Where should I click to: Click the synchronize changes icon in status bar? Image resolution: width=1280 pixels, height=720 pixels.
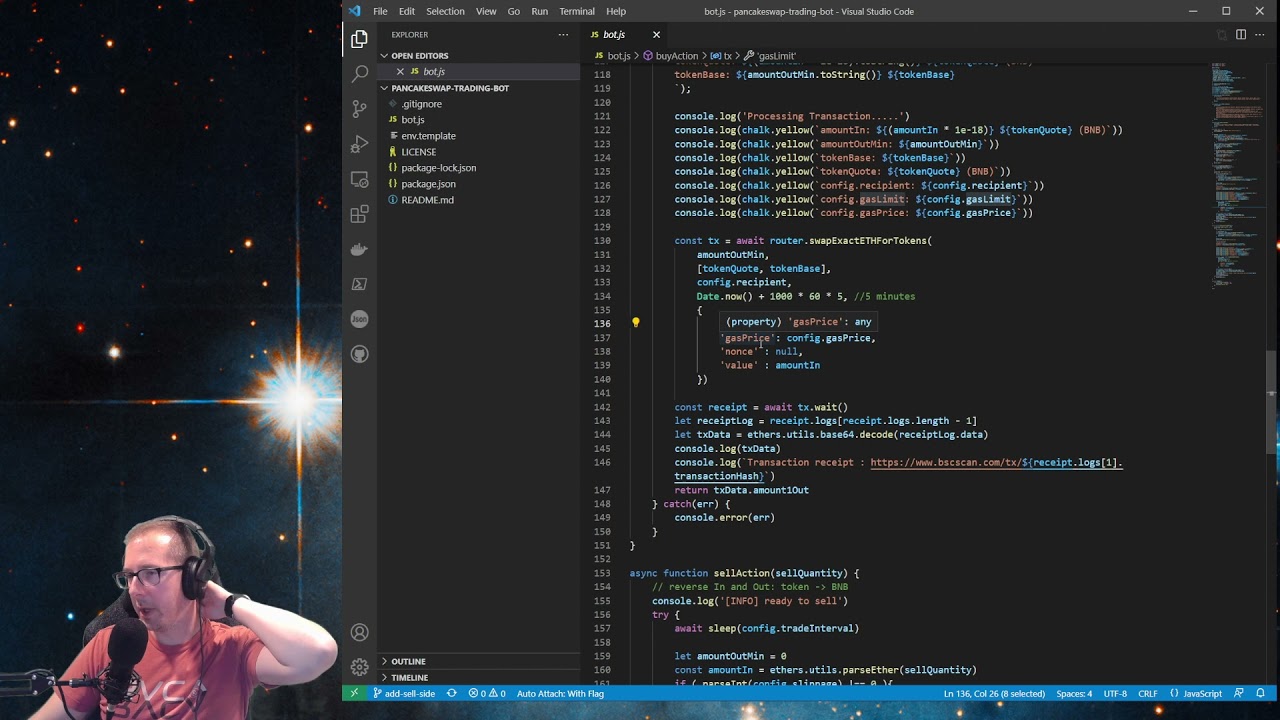click(451, 693)
